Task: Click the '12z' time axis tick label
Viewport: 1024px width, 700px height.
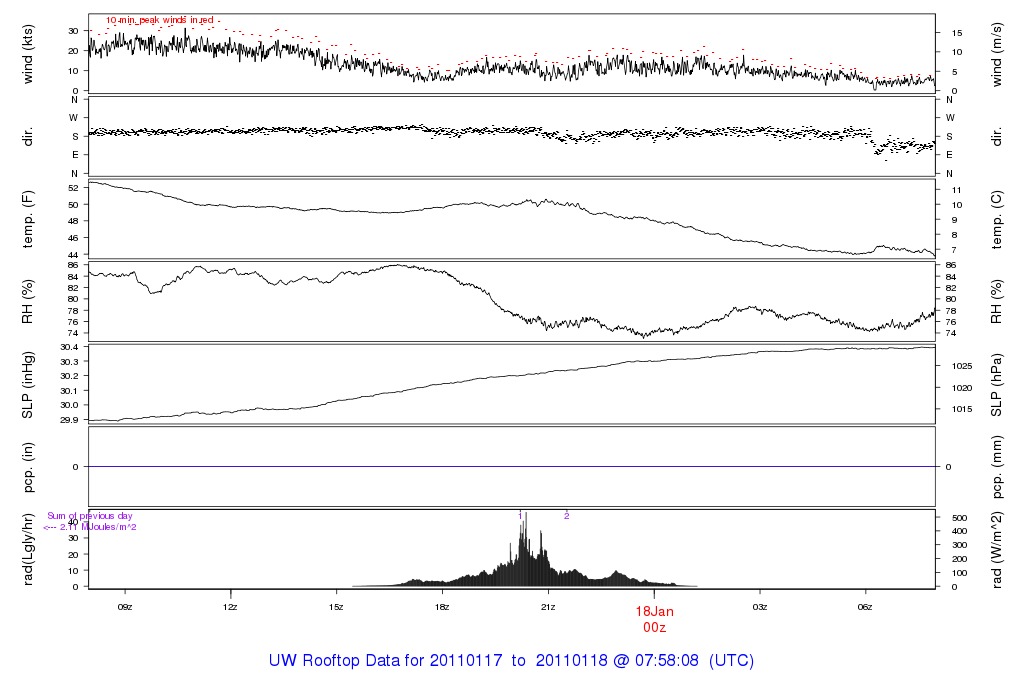Action: (230, 607)
